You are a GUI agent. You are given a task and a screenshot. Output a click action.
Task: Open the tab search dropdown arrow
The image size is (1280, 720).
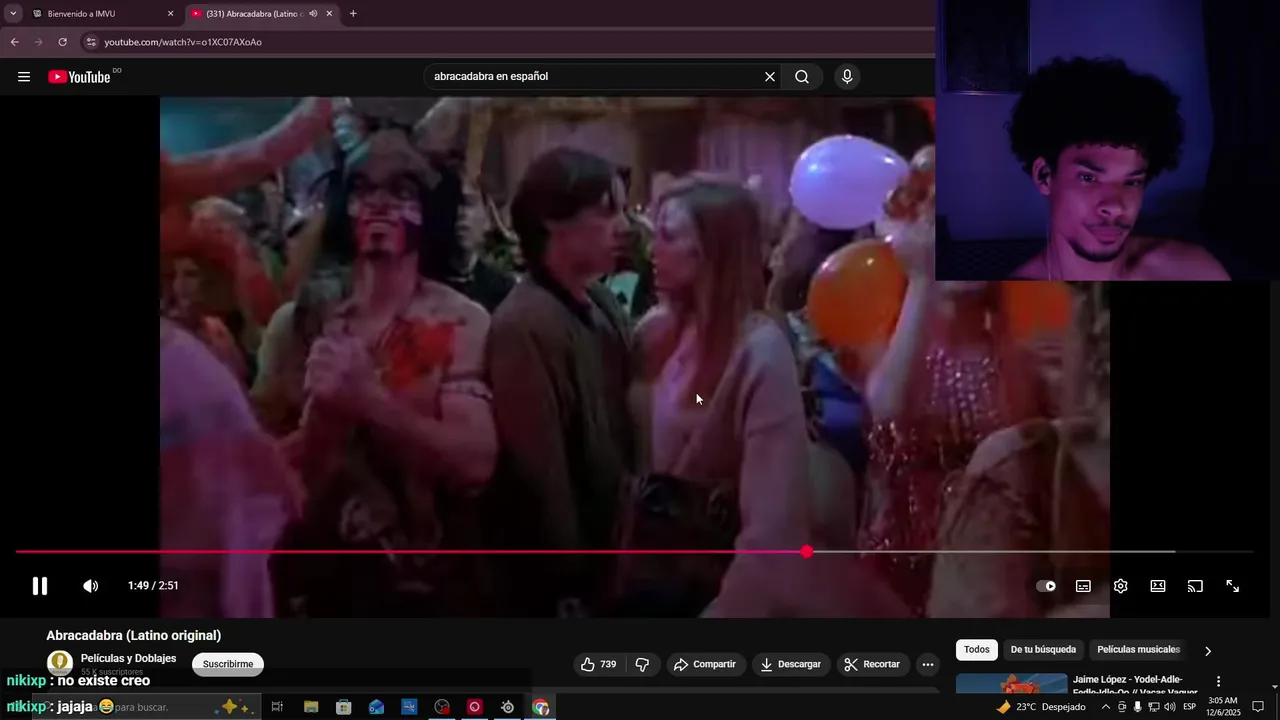pos(12,14)
